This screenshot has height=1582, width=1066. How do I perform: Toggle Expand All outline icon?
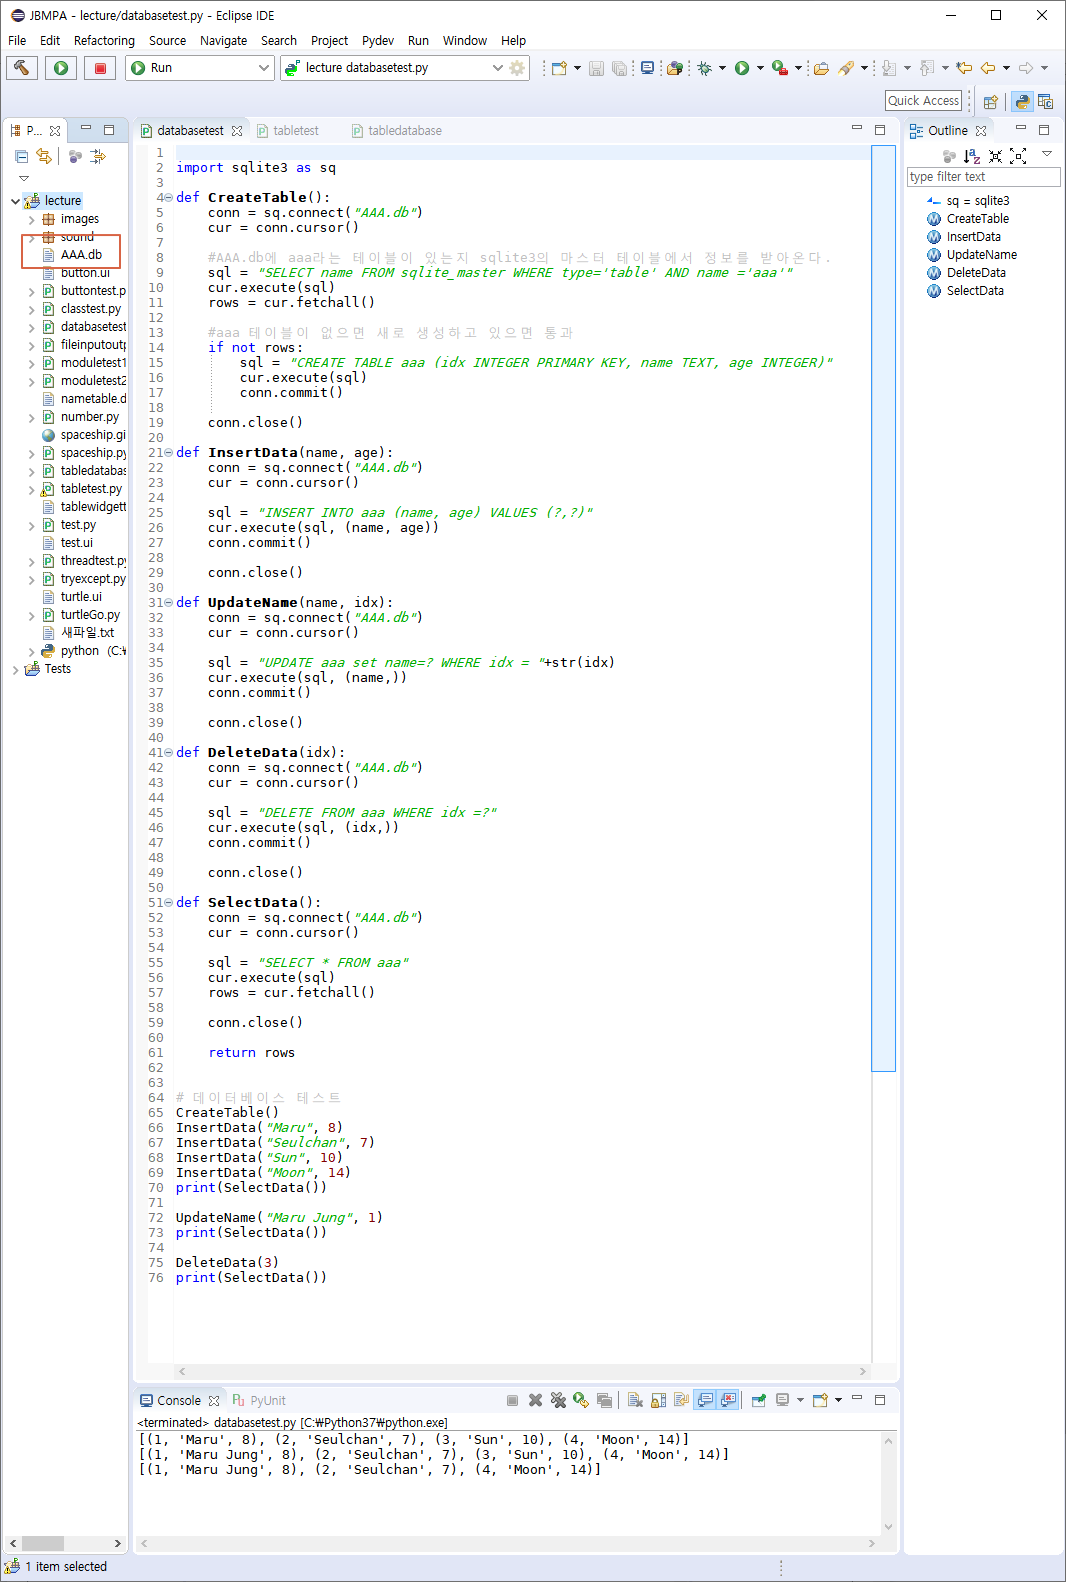(x=1018, y=156)
